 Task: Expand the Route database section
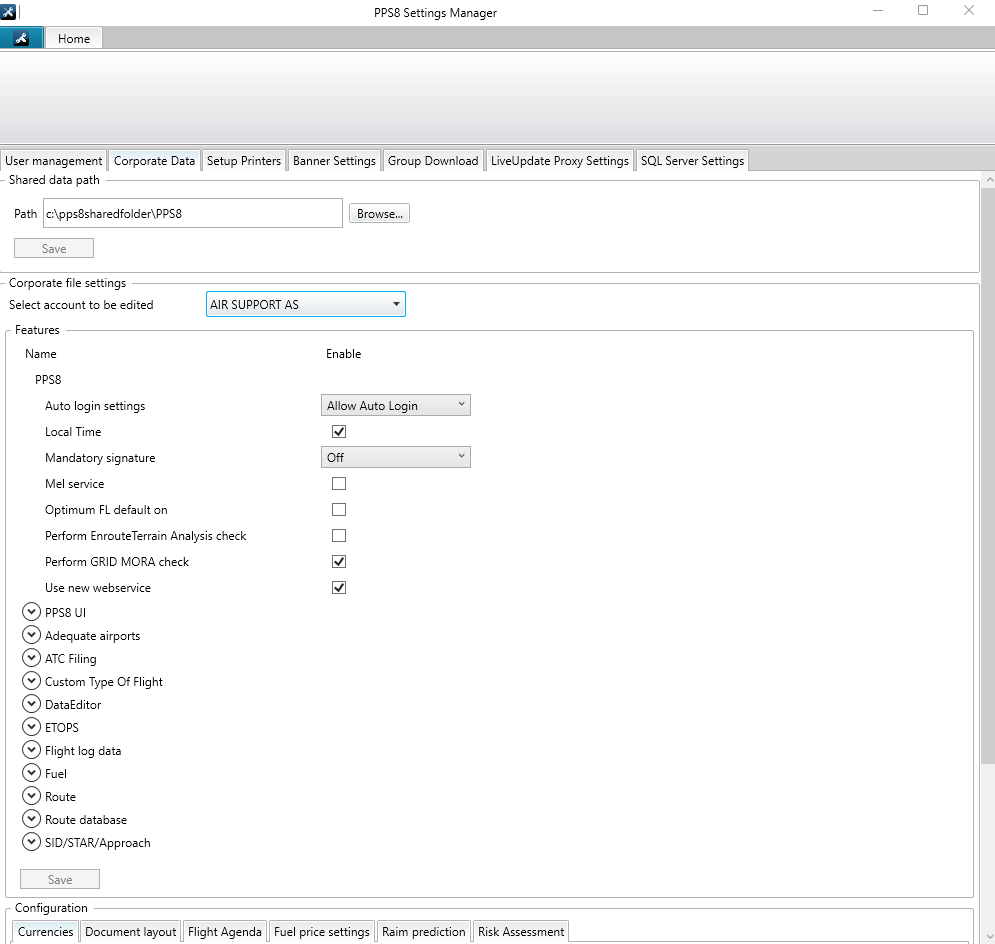pyautogui.click(x=31, y=818)
